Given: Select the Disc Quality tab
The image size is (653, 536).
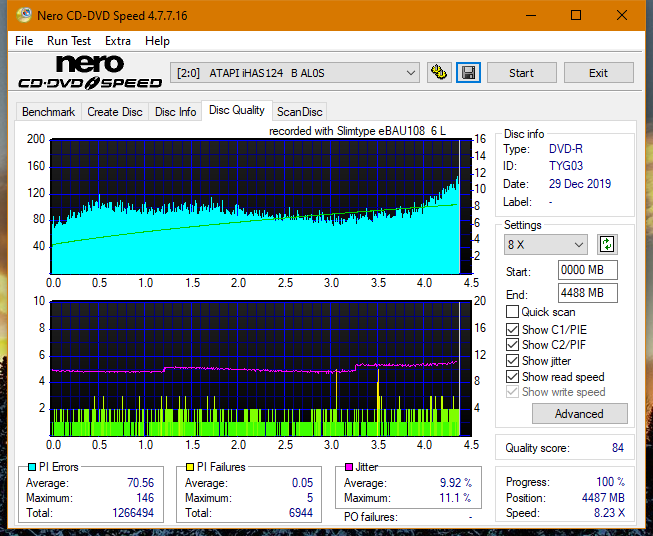Looking at the screenshot, I should point(237,110).
